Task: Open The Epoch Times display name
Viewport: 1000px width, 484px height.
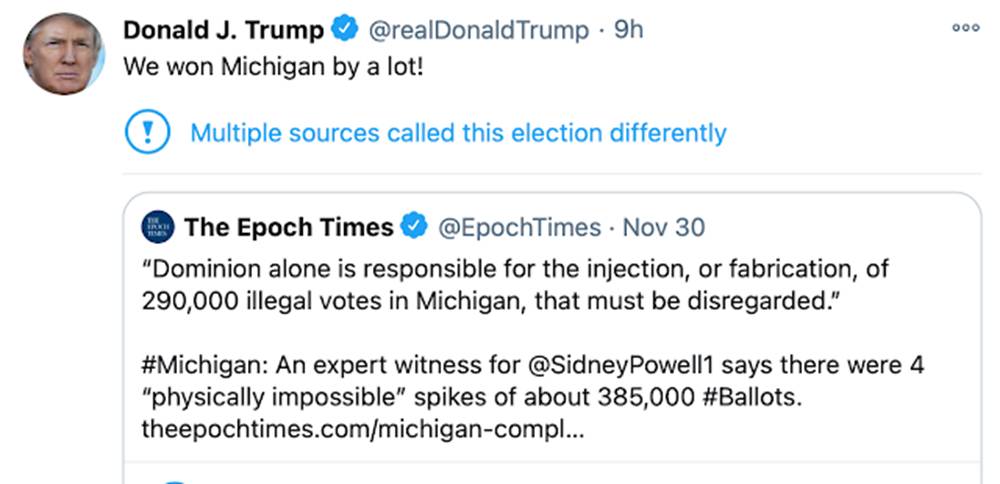Action: pyautogui.click(x=289, y=228)
